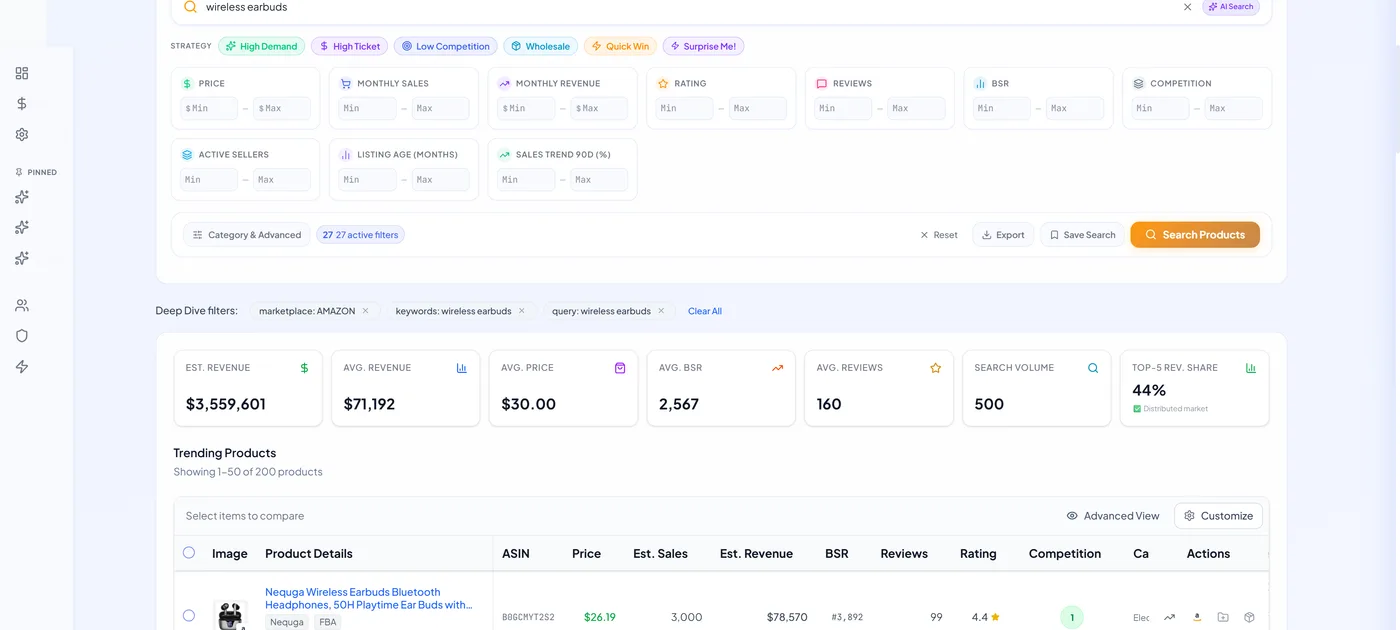1400x630 pixels.
Task: Click the Monthly Revenue Max field
Action: pos(598,108)
